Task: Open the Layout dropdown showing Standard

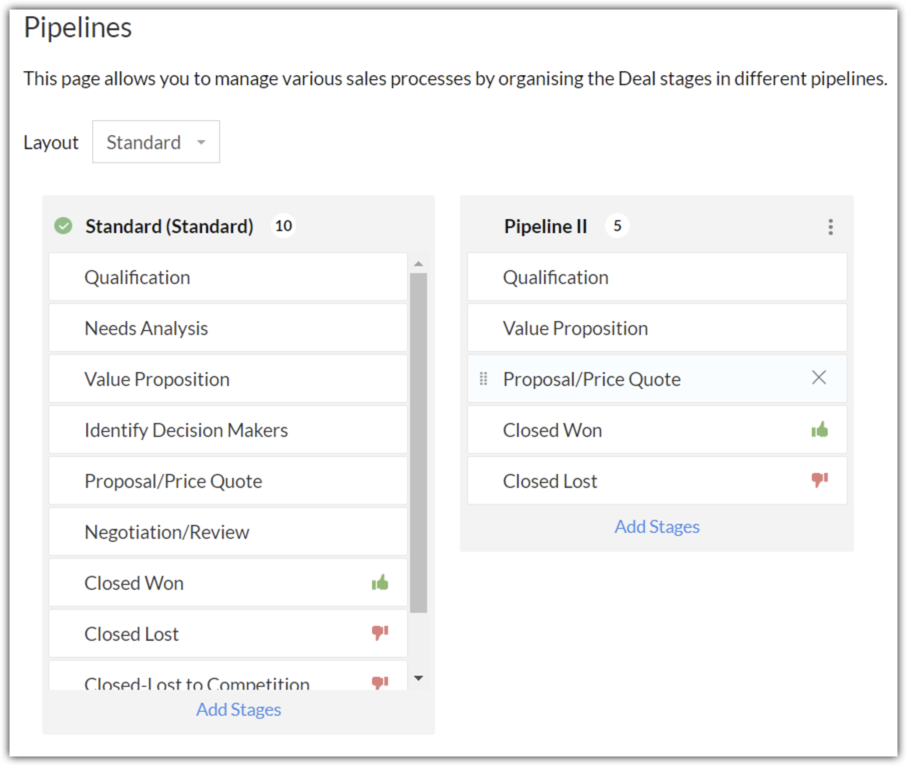Action: (x=156, y=142)
